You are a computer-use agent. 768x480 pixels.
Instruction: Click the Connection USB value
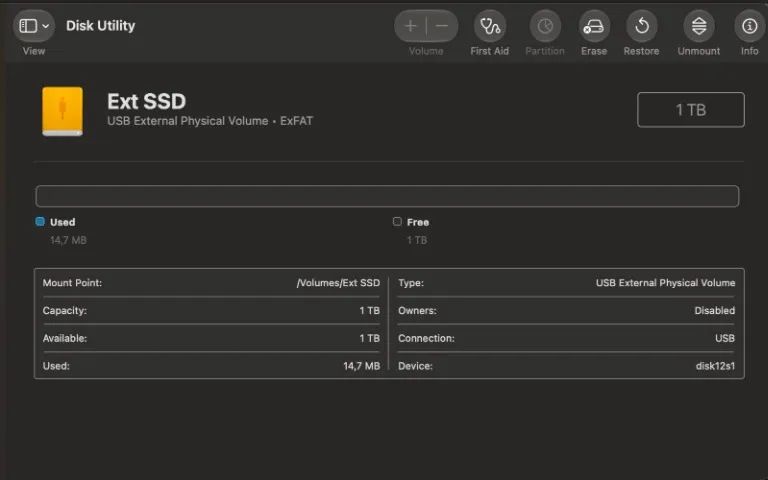[x=725, y=338]
